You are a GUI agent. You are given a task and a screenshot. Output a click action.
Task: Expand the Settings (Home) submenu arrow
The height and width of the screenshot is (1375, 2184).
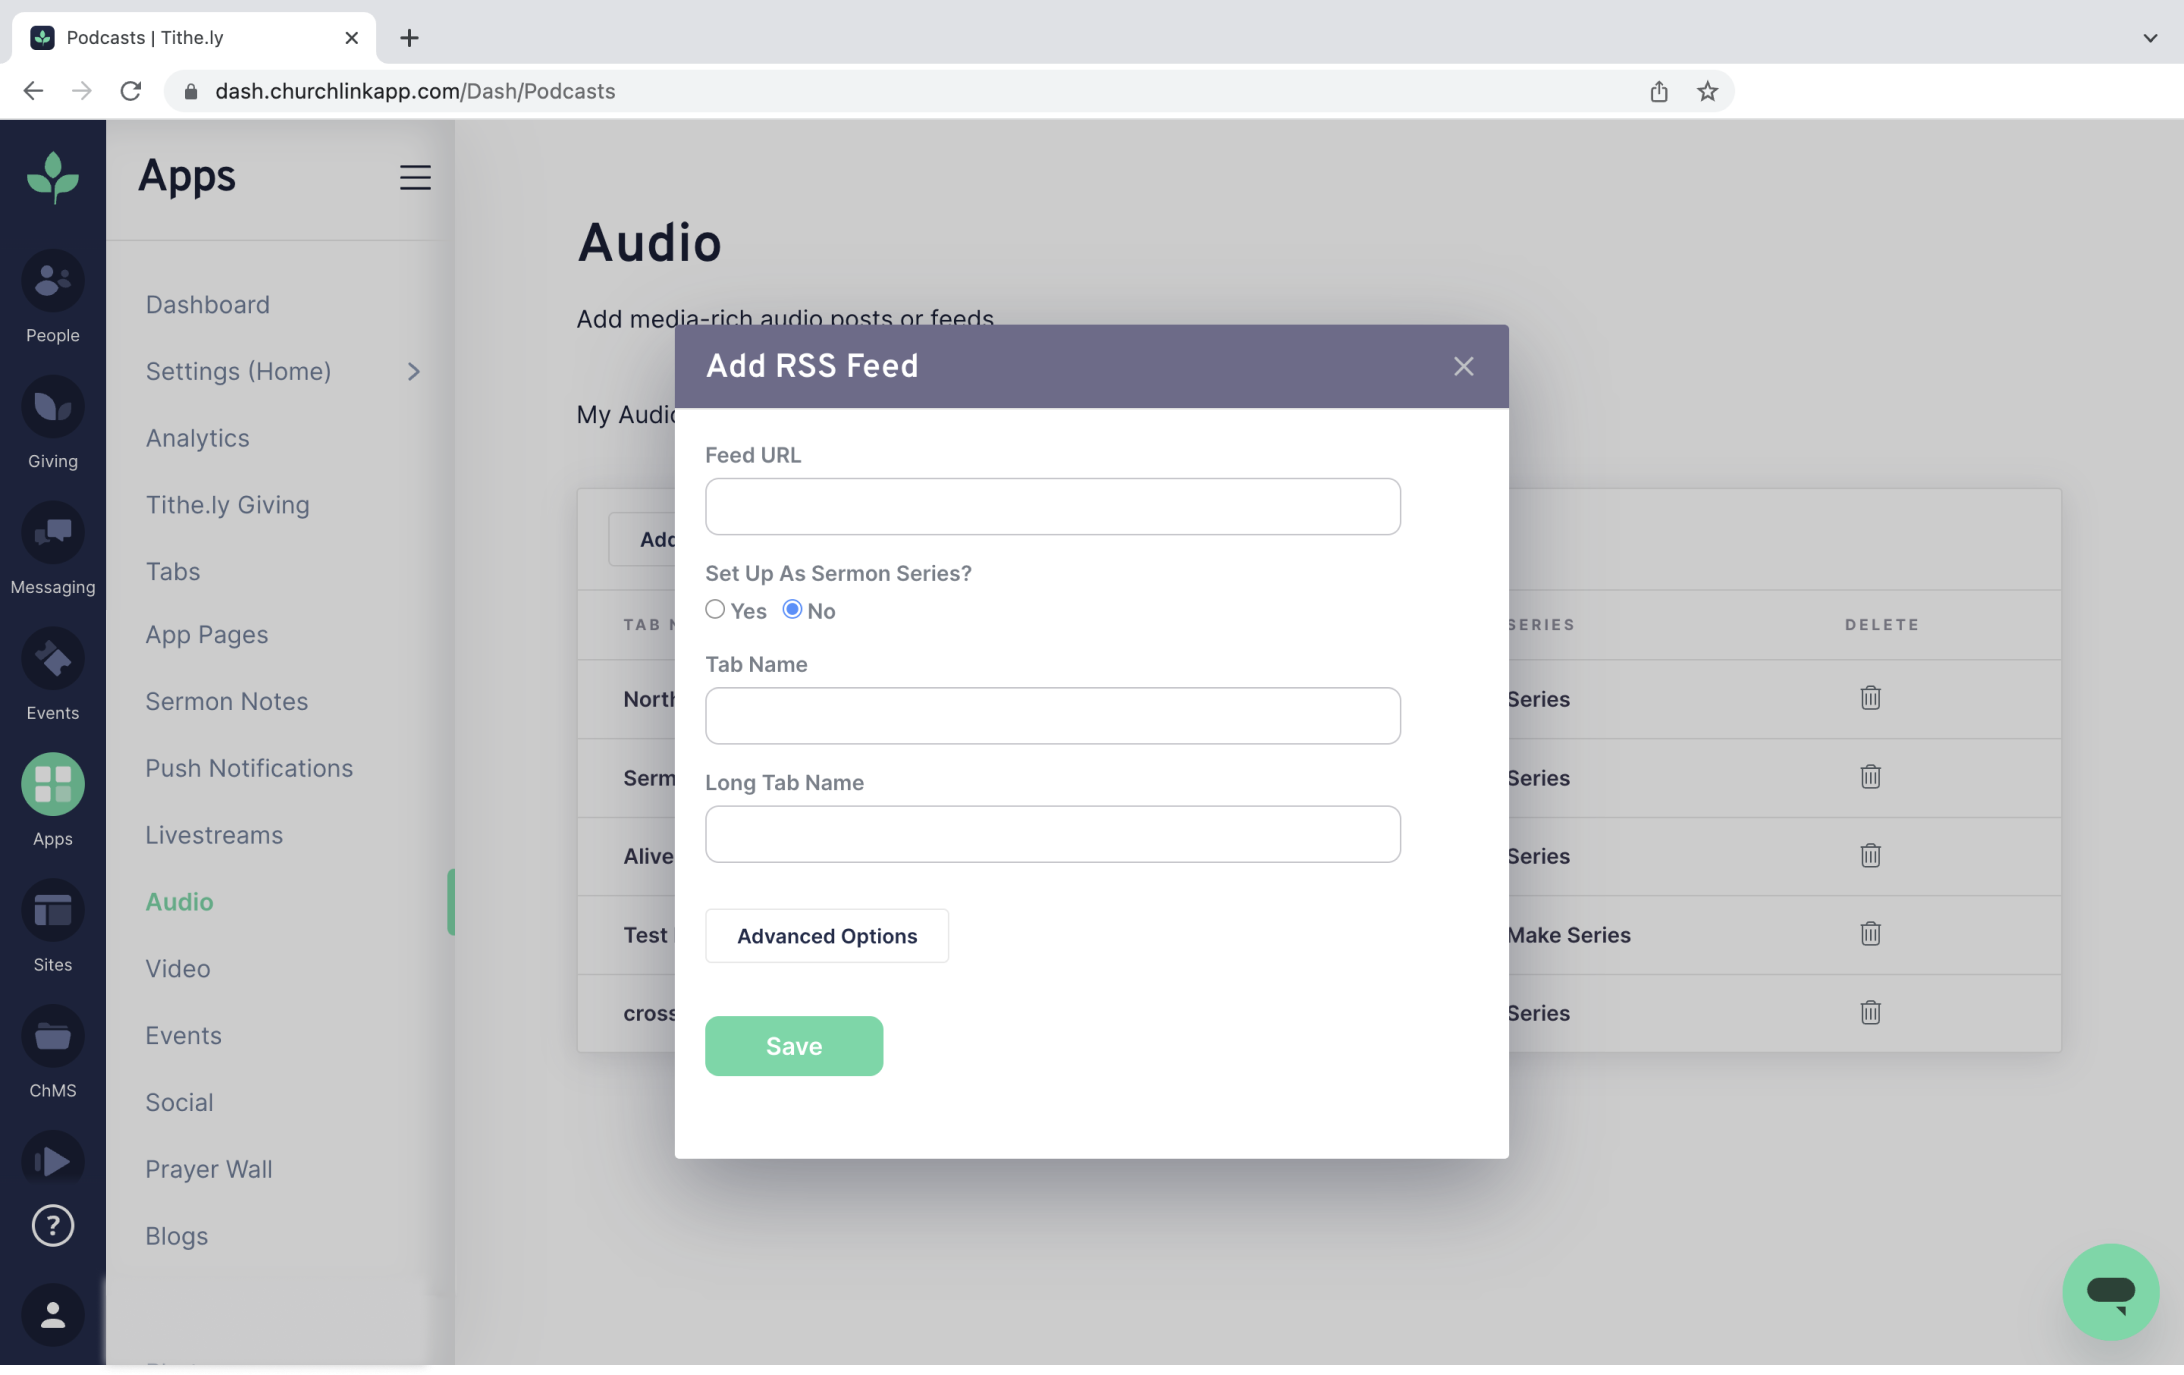pos(414,372)
